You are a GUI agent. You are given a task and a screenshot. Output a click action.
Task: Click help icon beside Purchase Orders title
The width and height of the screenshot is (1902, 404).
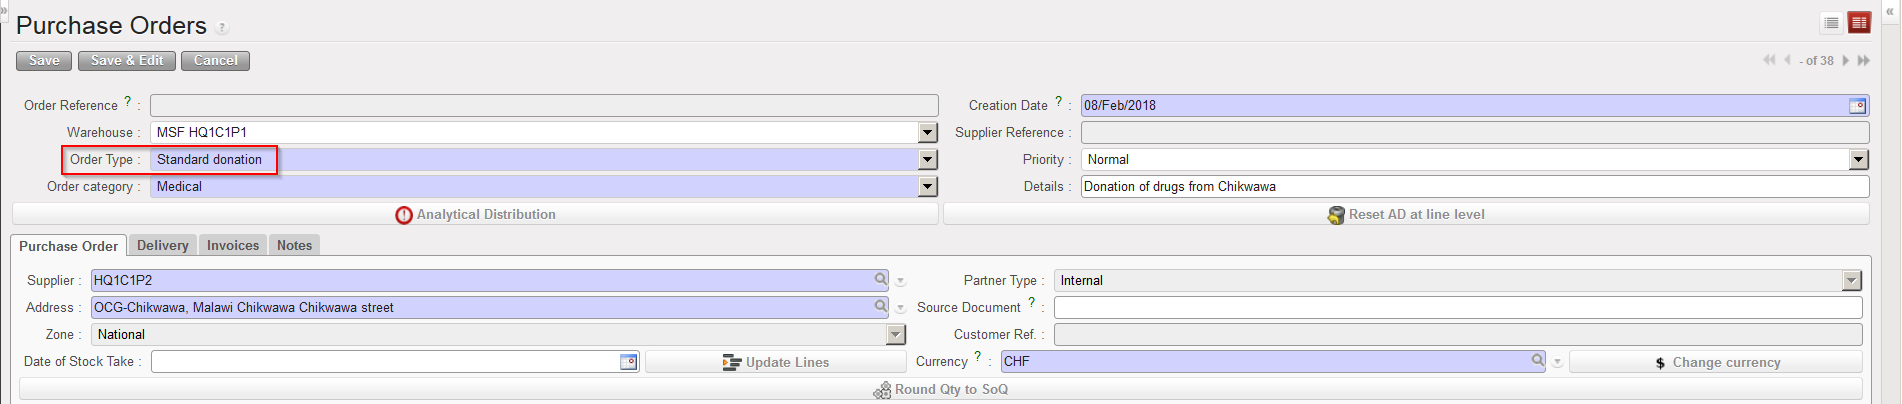(x=222, y=27)
